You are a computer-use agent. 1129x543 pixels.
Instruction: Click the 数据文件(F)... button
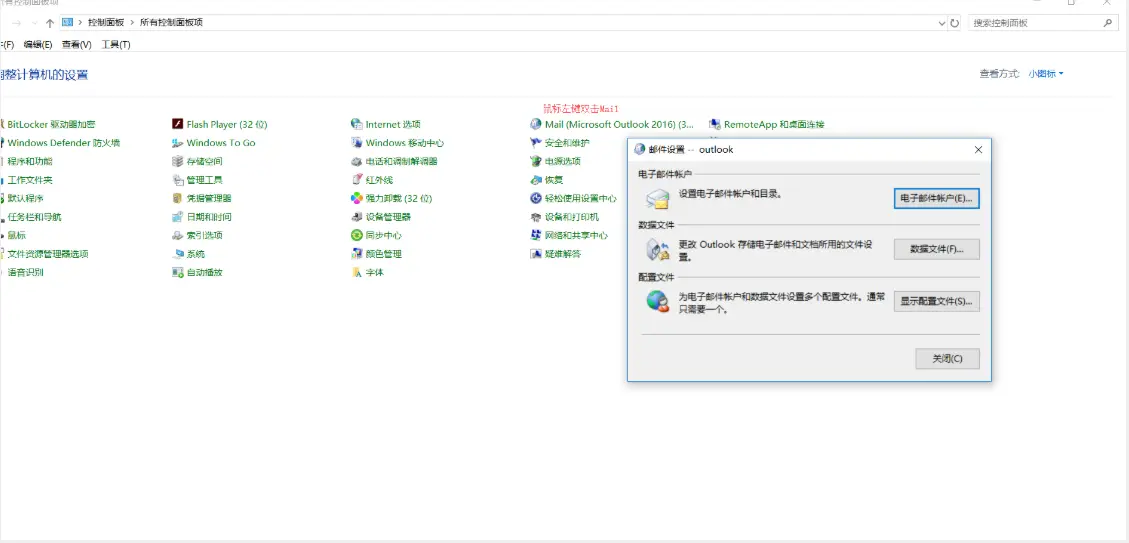point(937,249)
